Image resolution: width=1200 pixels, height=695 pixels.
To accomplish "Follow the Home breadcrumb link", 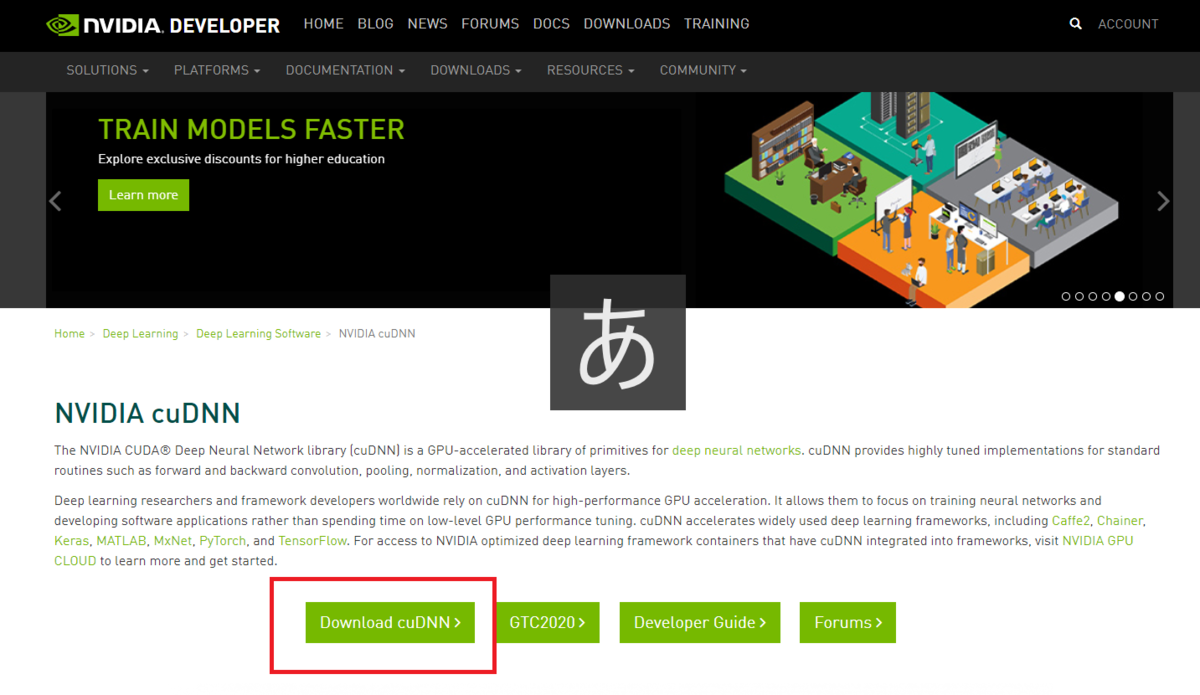I will (69, 334).
